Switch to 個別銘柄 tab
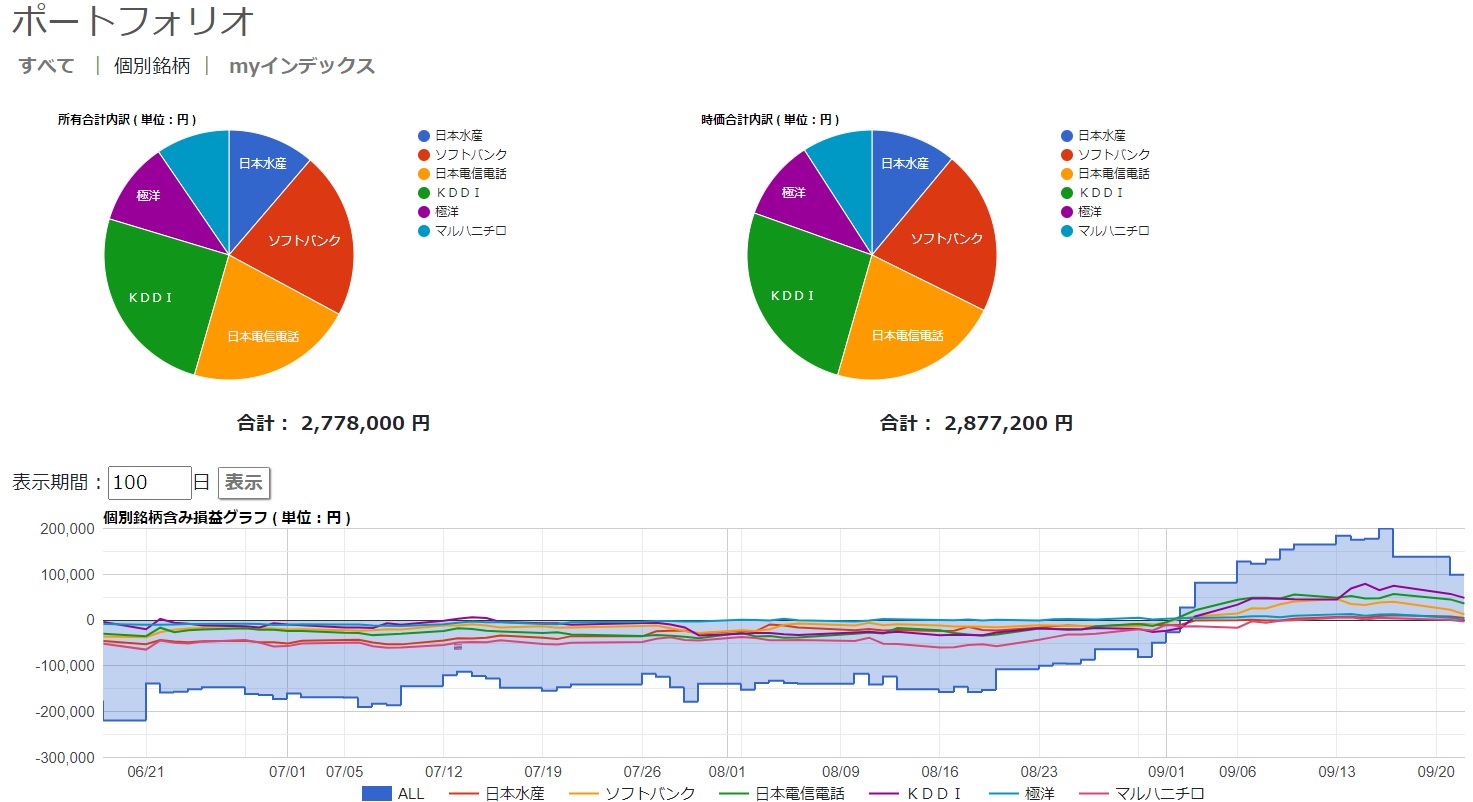The height and width of the screenshot is (802, 1473). pos(152,66)
